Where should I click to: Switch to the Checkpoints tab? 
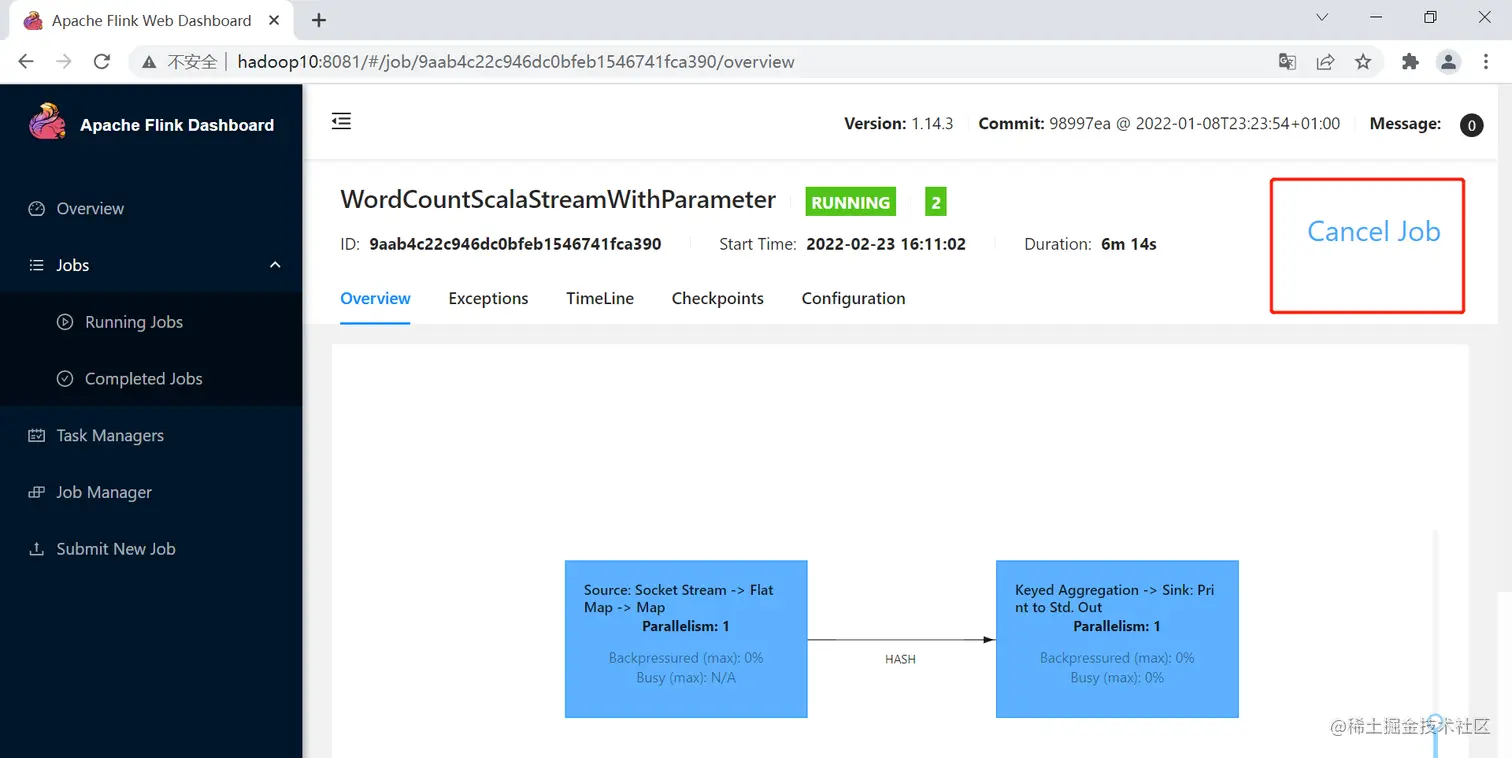click(718, 298)
